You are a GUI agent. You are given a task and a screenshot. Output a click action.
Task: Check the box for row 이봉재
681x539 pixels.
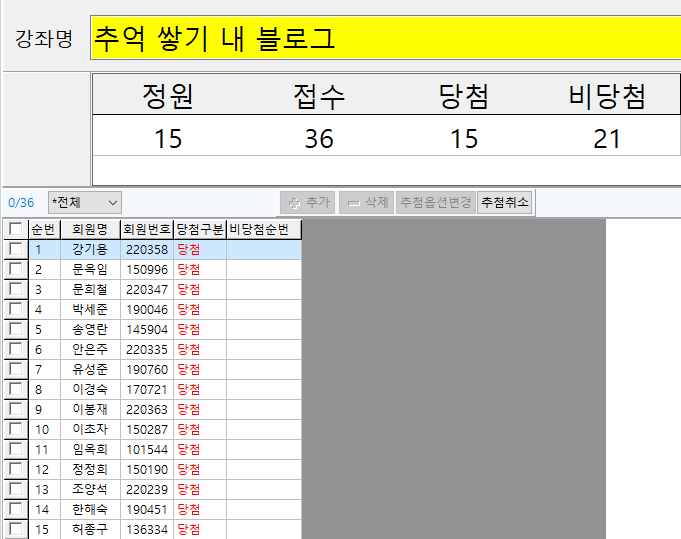(x=16, y=409)
